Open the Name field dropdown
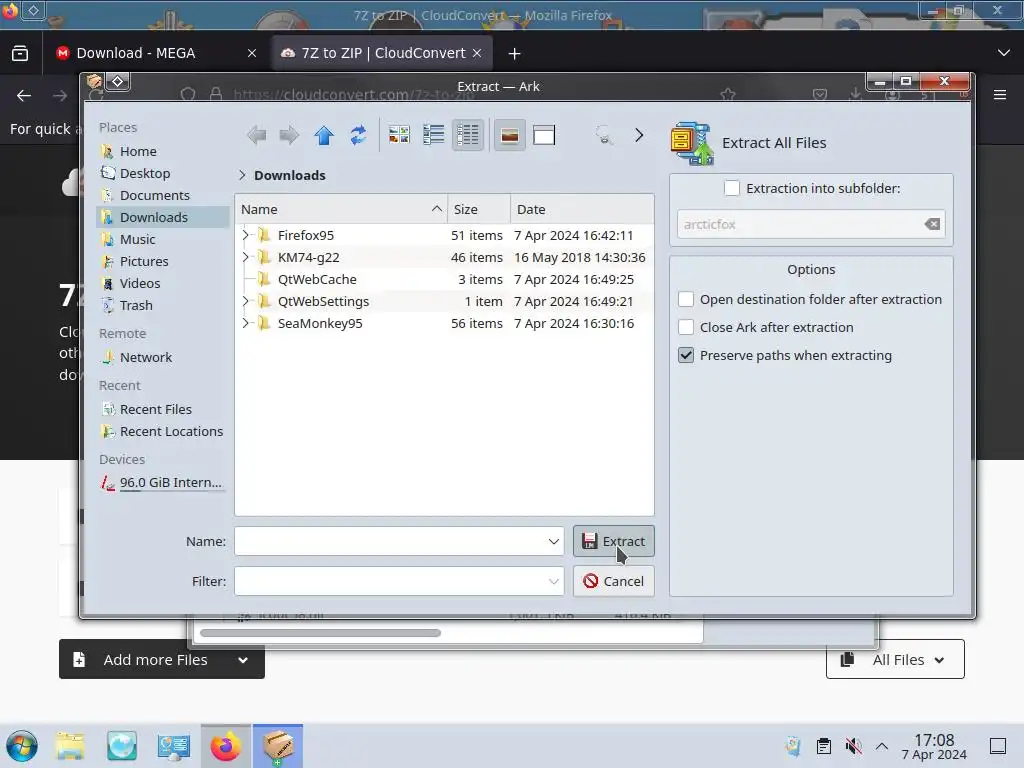 (x=553, y=541)
